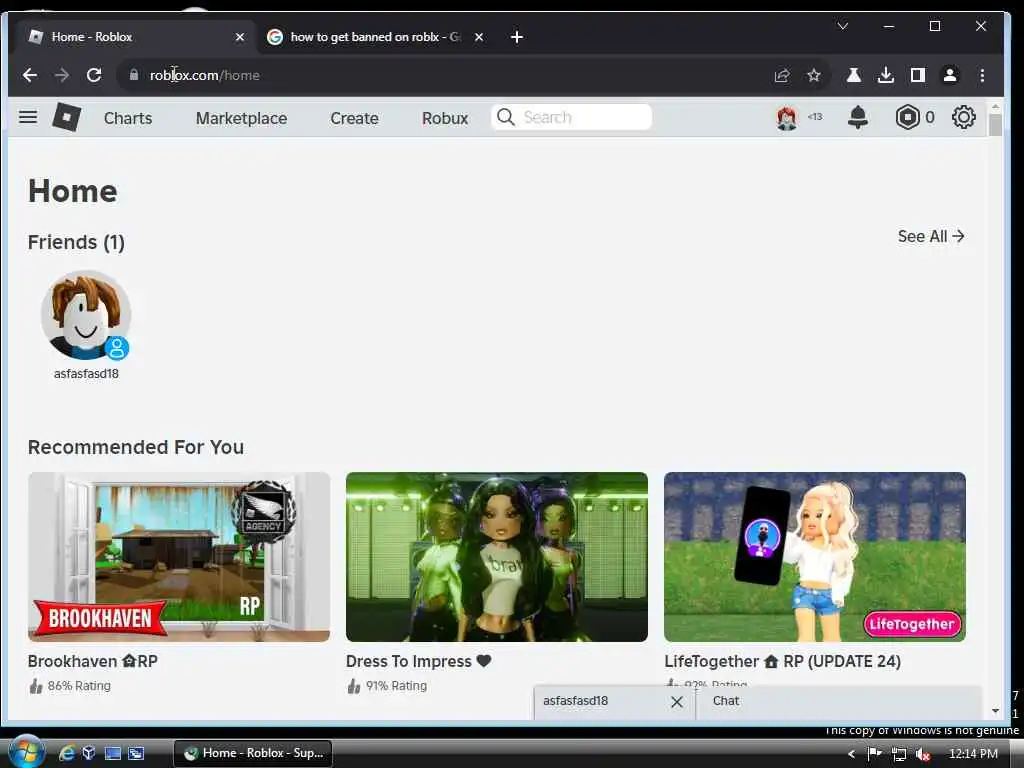
Task: Close the Google search browser tab
Action: tap(479, 37)
